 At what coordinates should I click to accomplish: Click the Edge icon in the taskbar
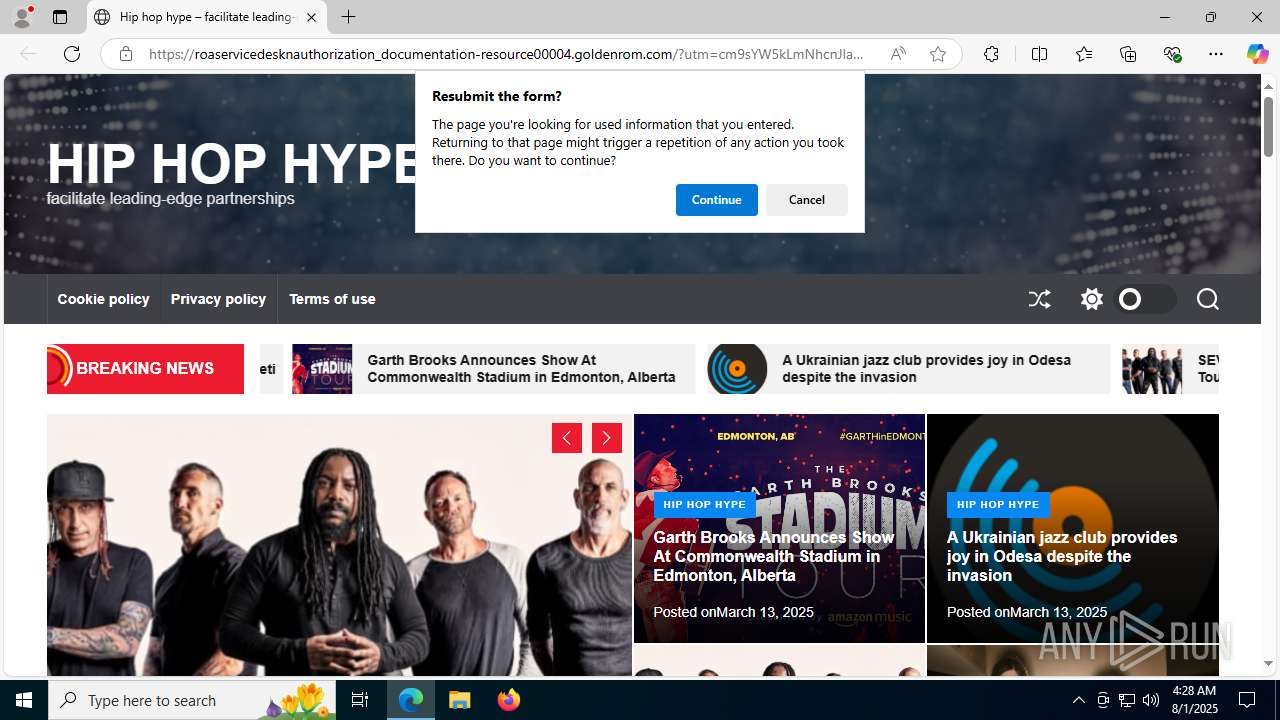[411, 700]
